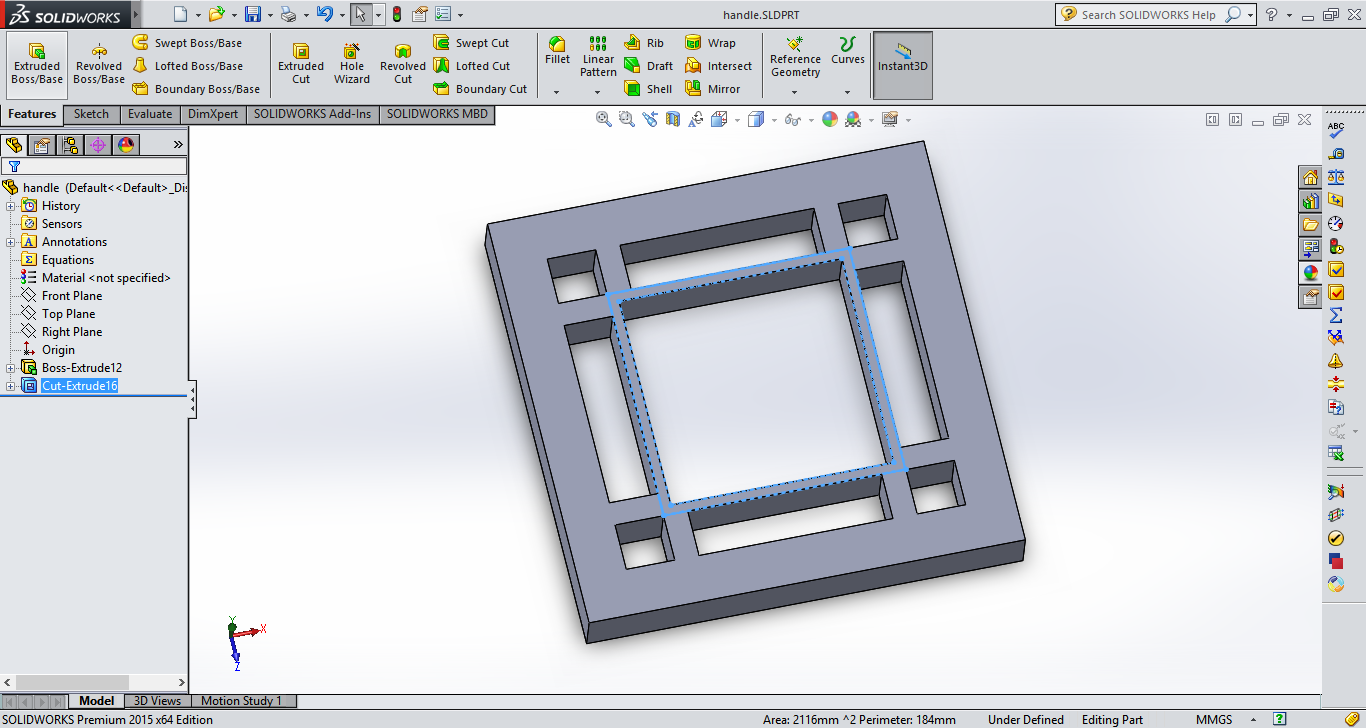
Task: Expand the Annotations tree node
Action: (x=11, y=242)
